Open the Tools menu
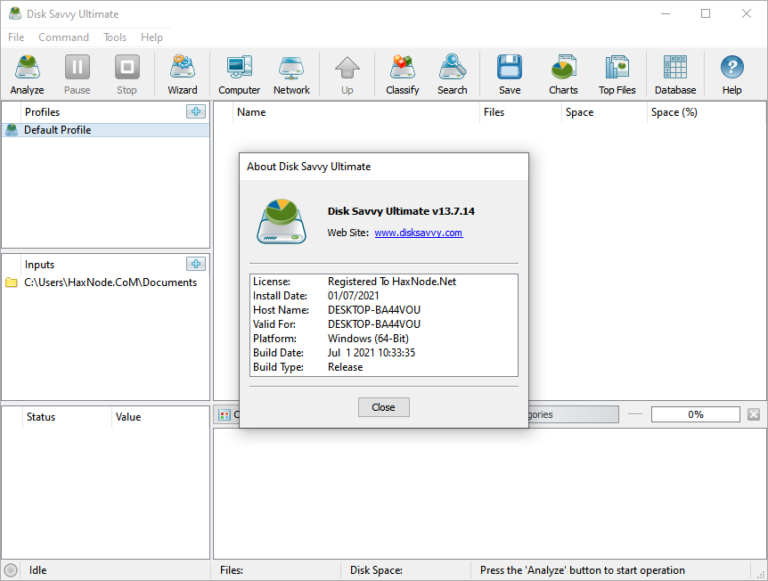 pos(115,37)
